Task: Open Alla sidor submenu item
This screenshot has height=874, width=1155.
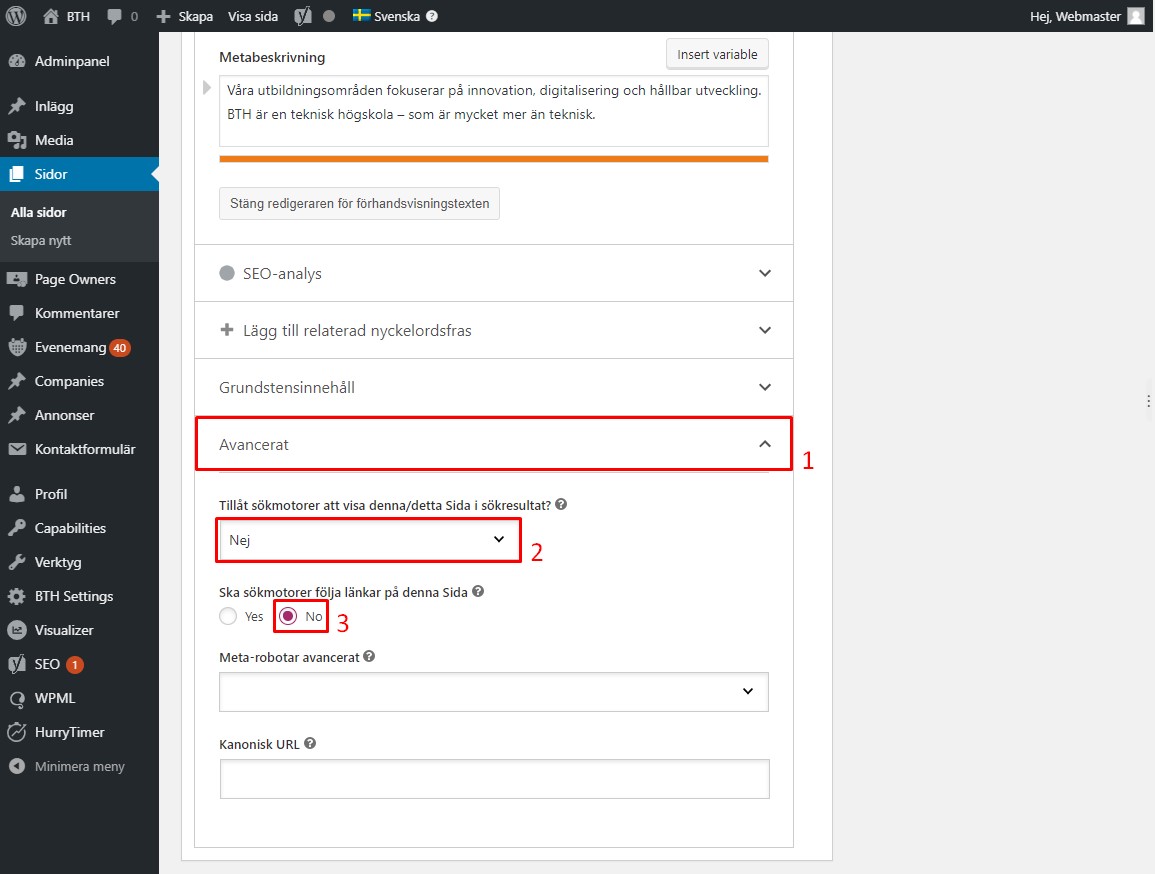Action: [x=38, y=212]
